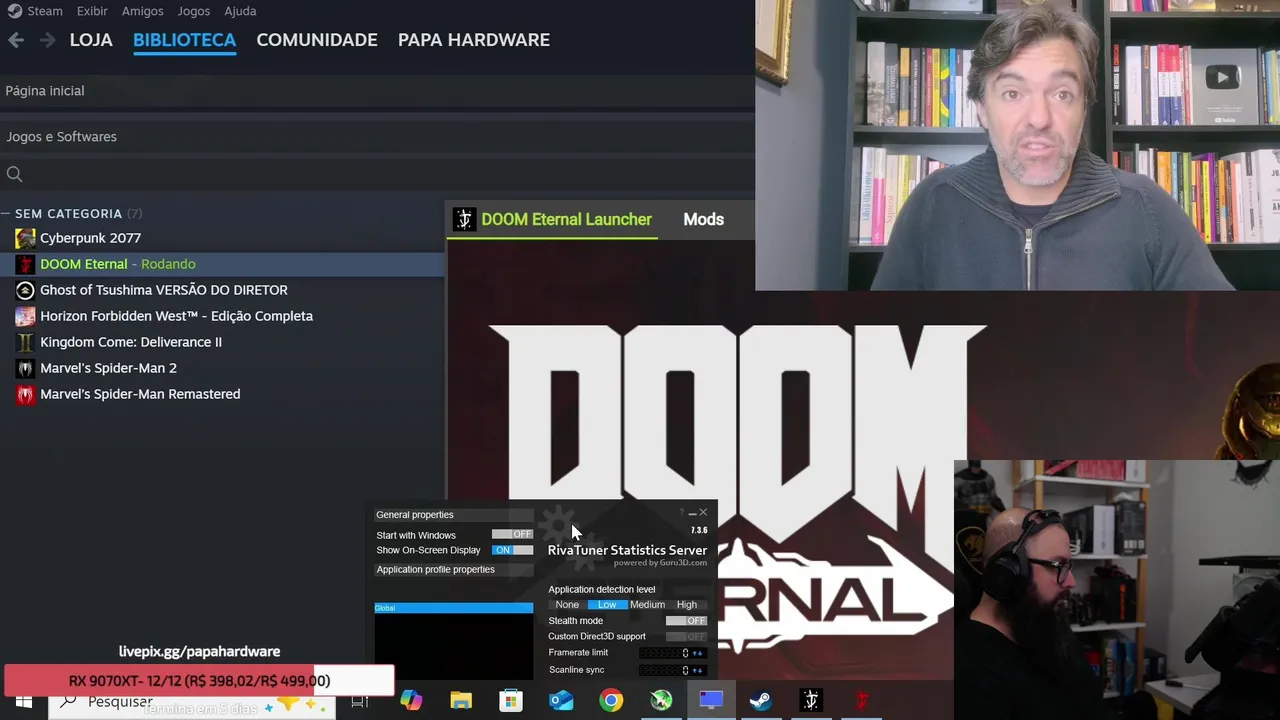This screenshot has width=1280, height=720.
Task: Click the Framerate limit value field
Action: pos(664,653)
